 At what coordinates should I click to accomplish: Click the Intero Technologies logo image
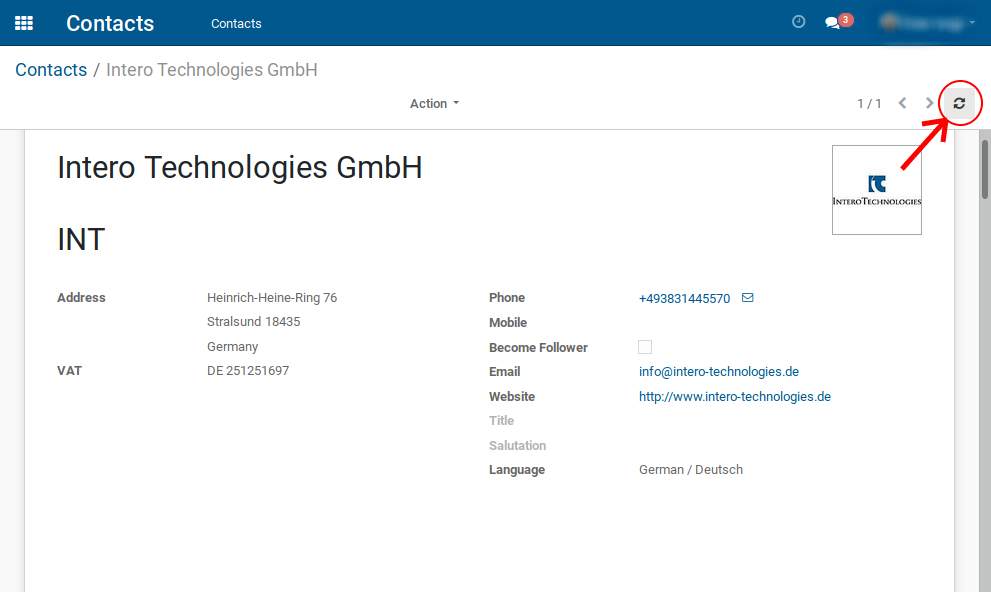pyautogui.click(x=877, y=190)
